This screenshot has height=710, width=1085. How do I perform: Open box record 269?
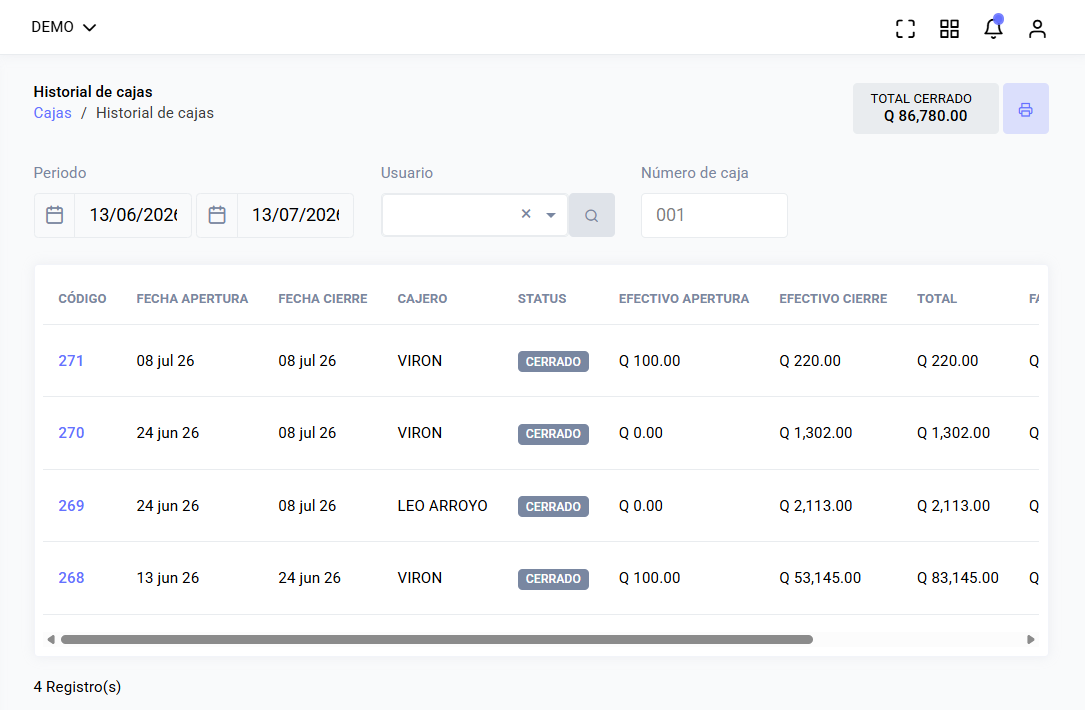71,506
